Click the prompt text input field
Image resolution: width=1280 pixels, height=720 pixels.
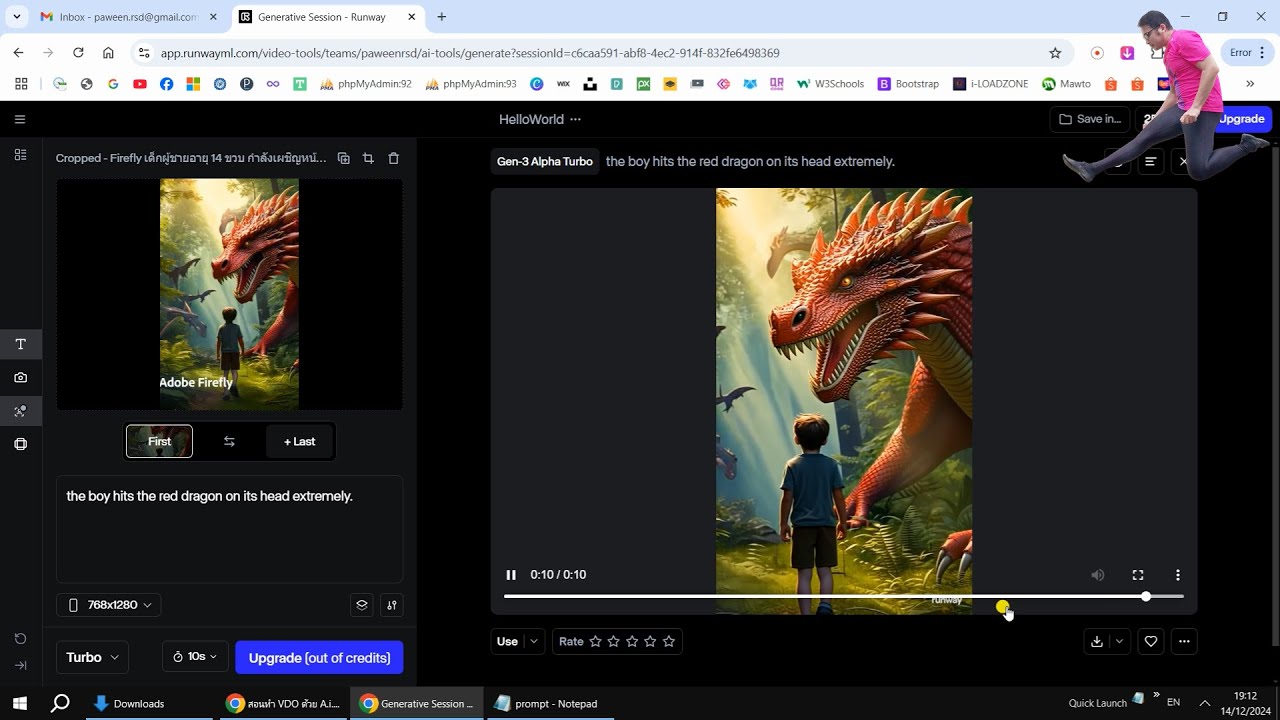(x=229, y=529)
